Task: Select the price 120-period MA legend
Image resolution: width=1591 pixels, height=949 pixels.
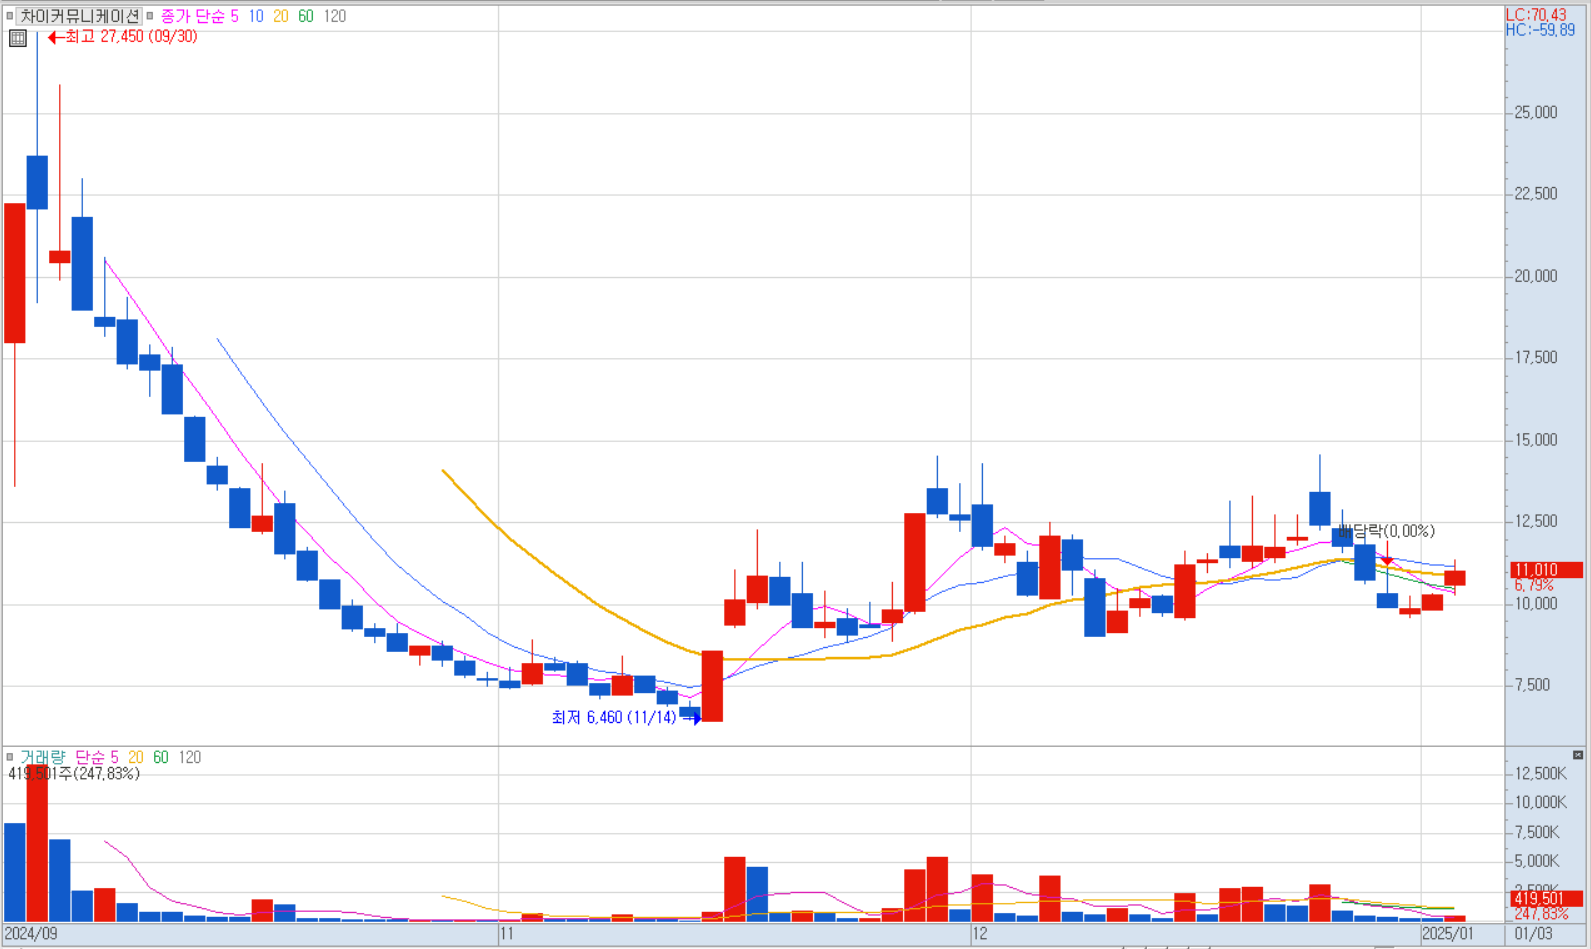Action: coord(335,16)
